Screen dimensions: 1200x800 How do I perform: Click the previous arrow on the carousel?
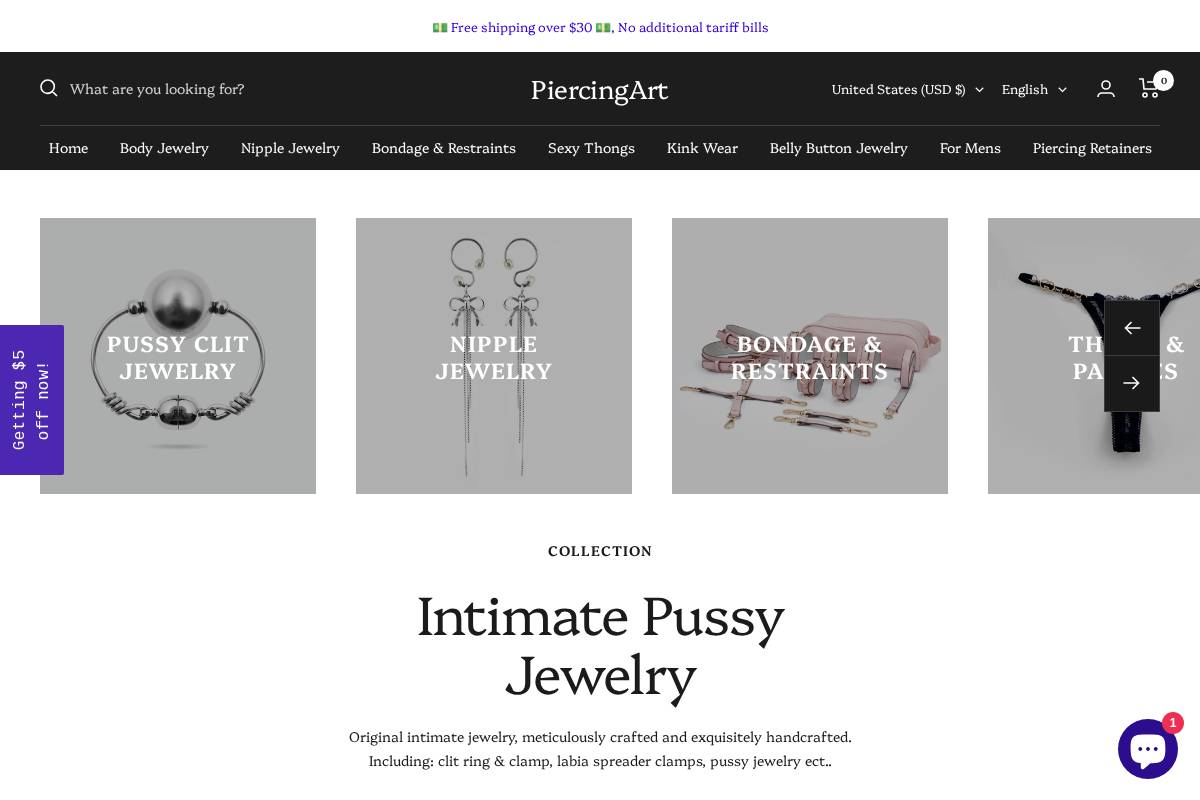[x=1131, y=328]
